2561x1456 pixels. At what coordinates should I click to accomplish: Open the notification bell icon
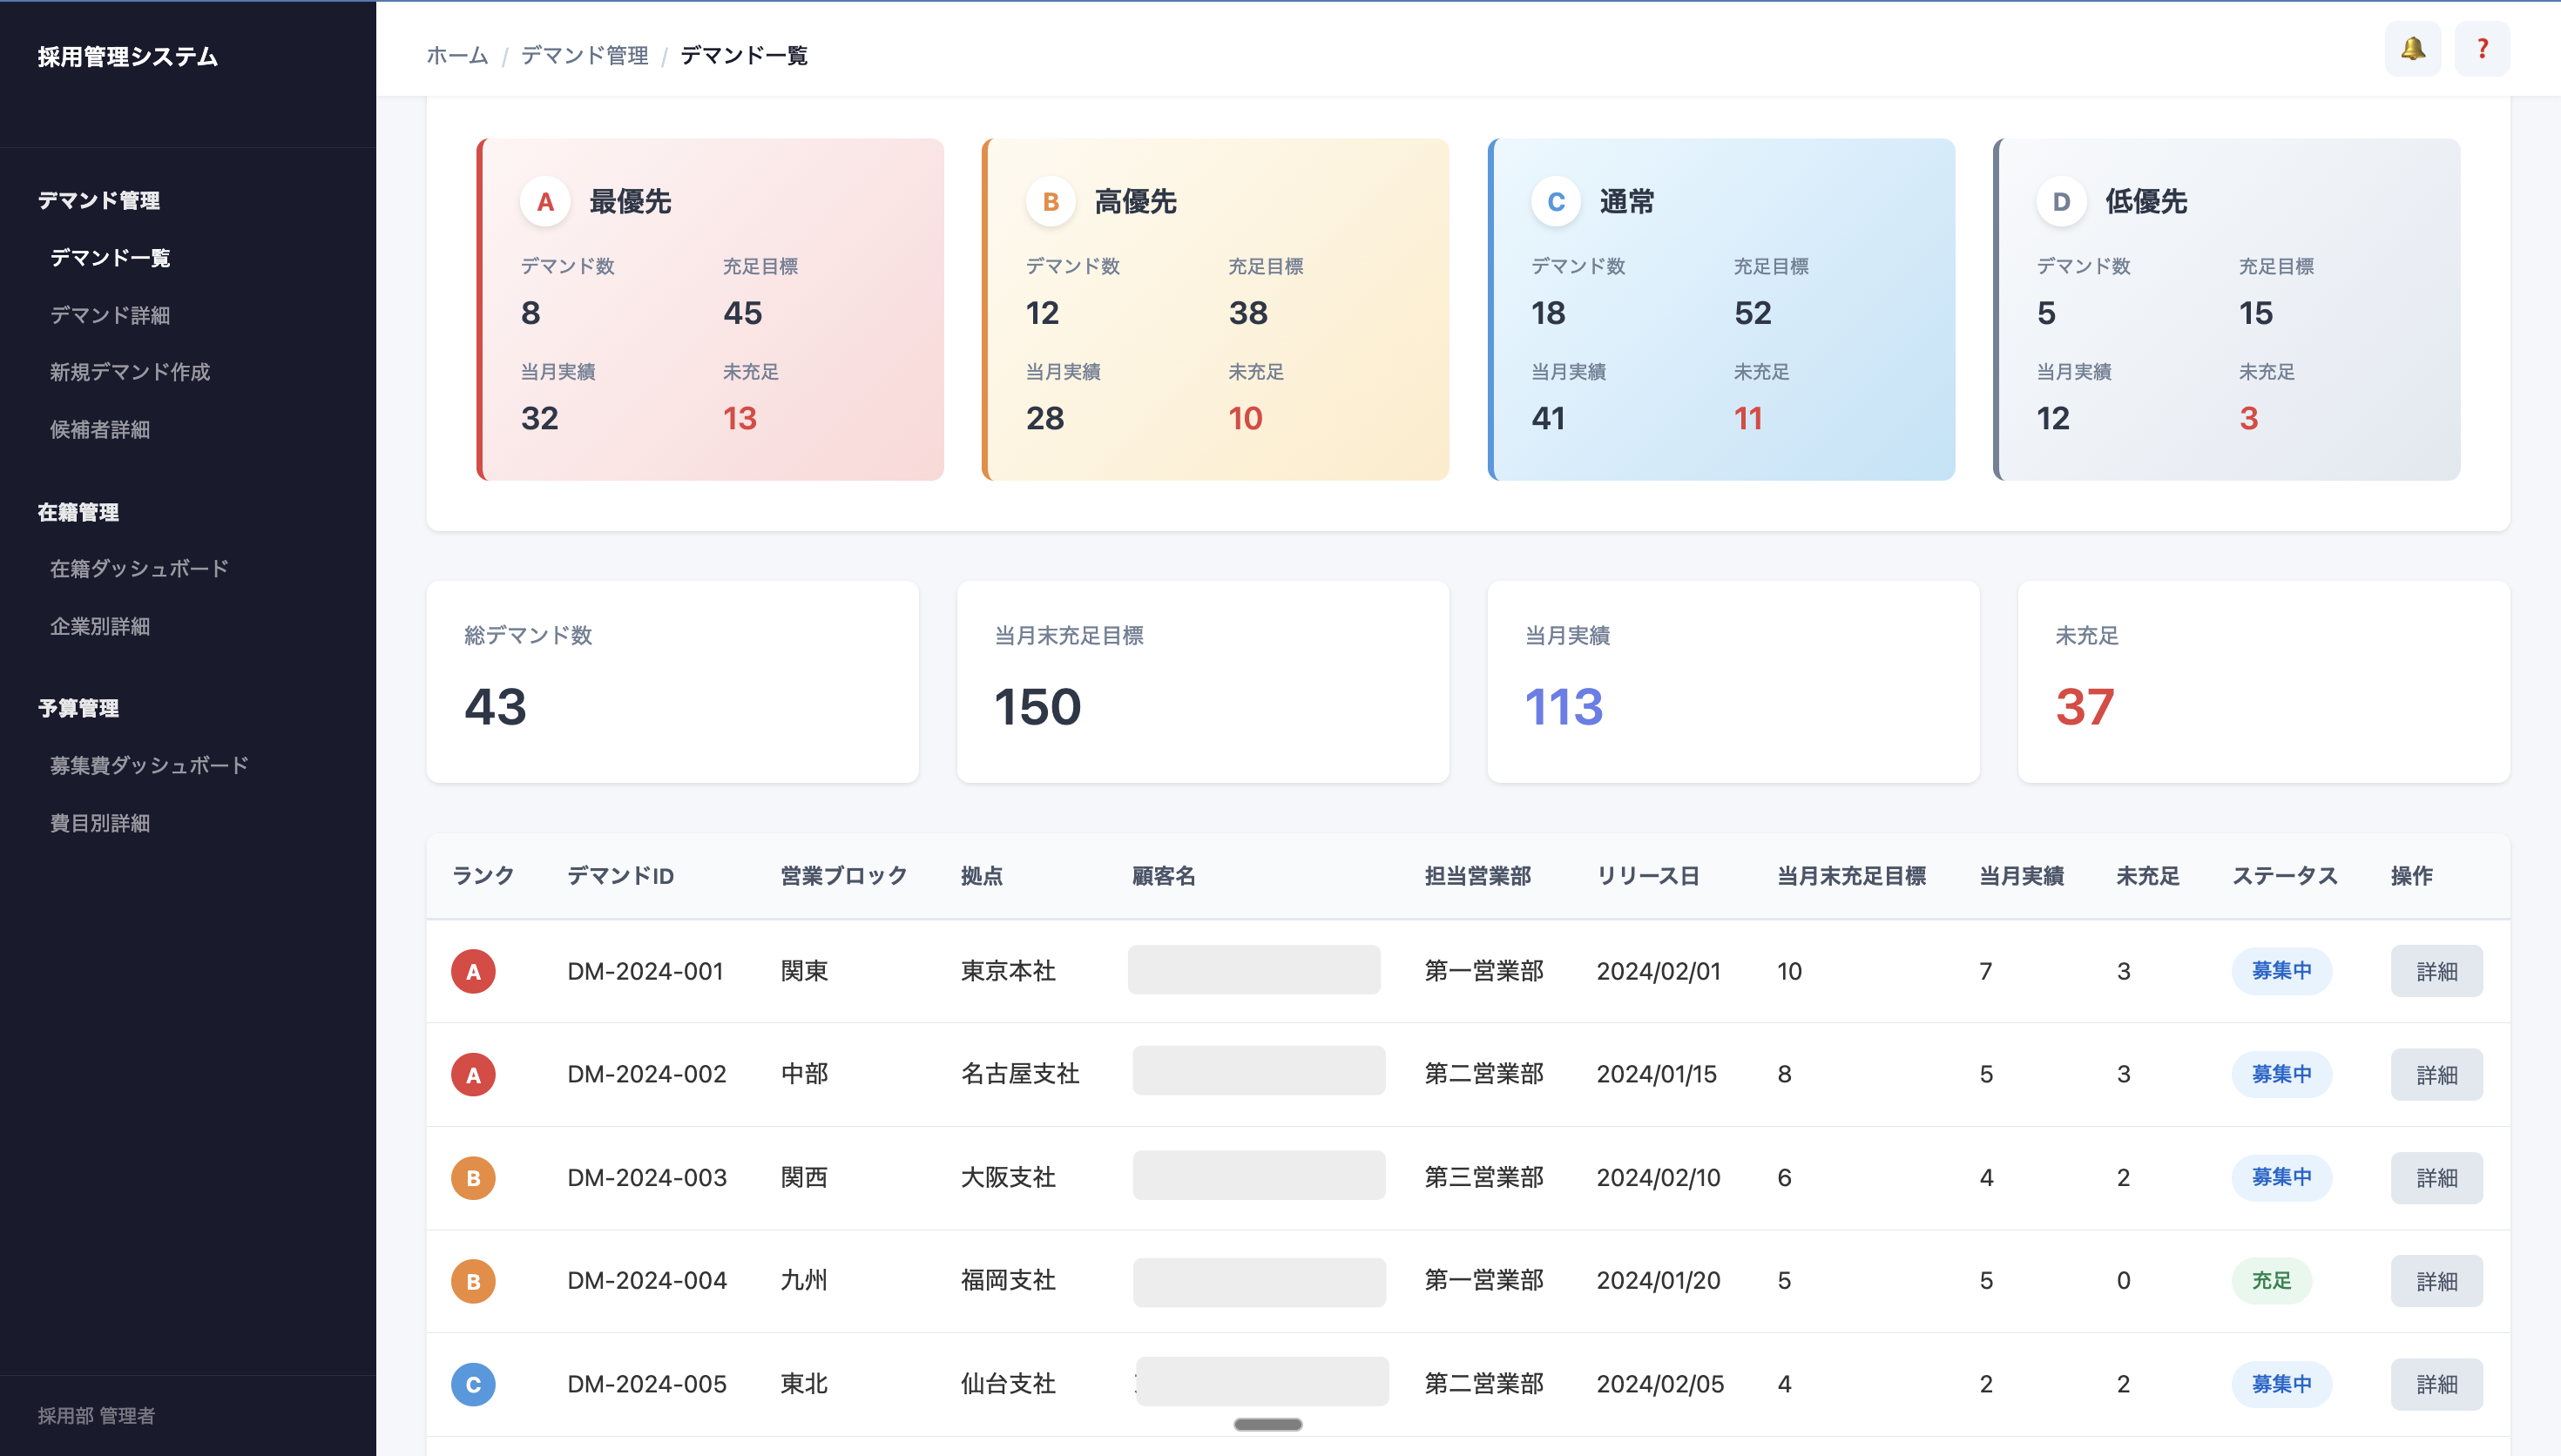[x=2412, y=48]
